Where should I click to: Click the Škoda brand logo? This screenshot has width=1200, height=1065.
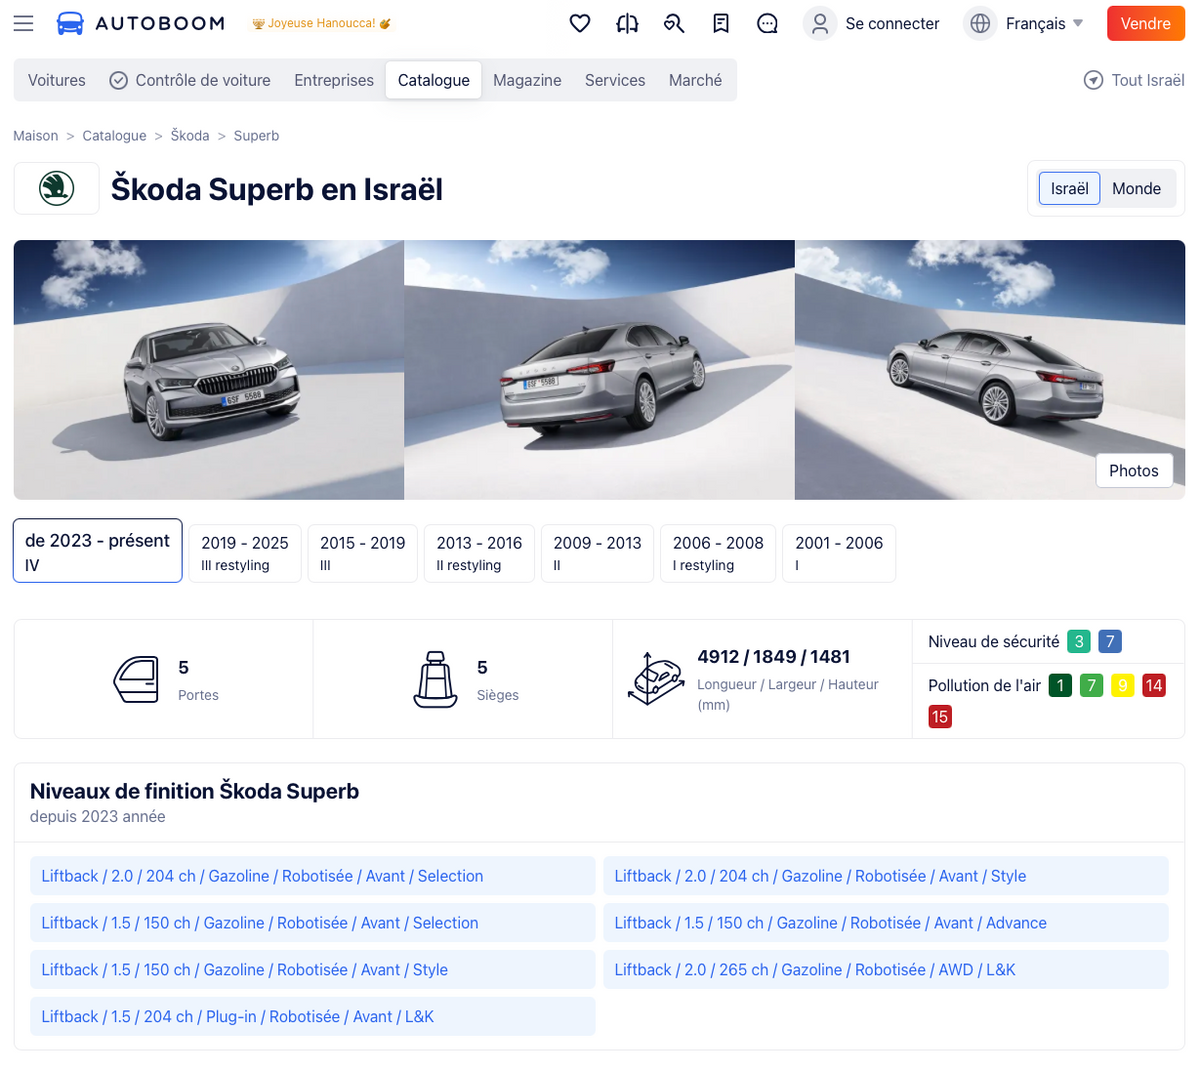(57, 188)
